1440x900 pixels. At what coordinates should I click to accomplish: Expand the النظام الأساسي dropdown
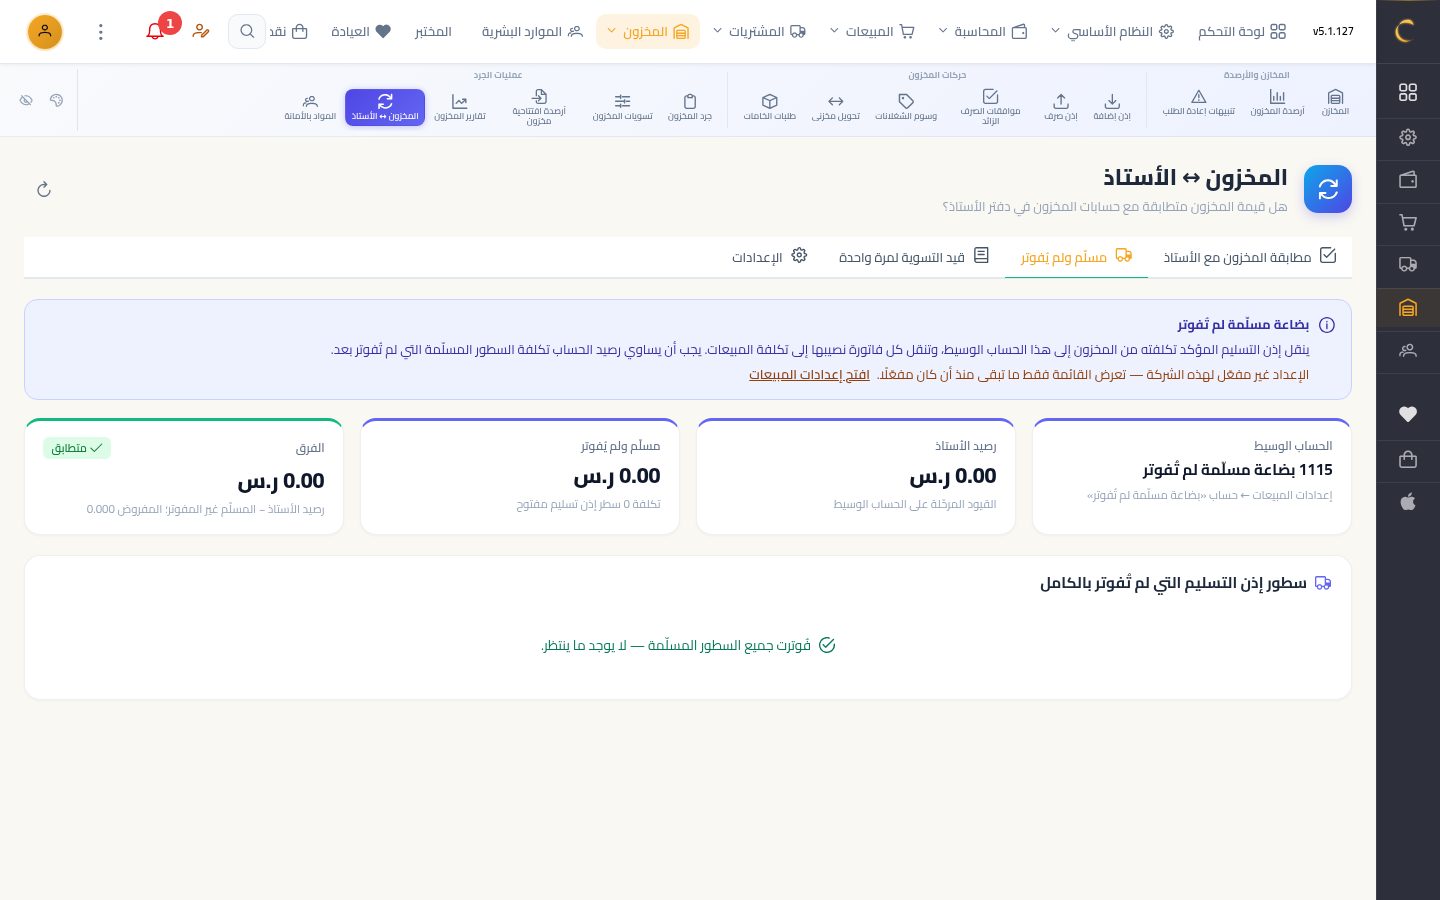pyautogui.click(x=1111, y=31)
